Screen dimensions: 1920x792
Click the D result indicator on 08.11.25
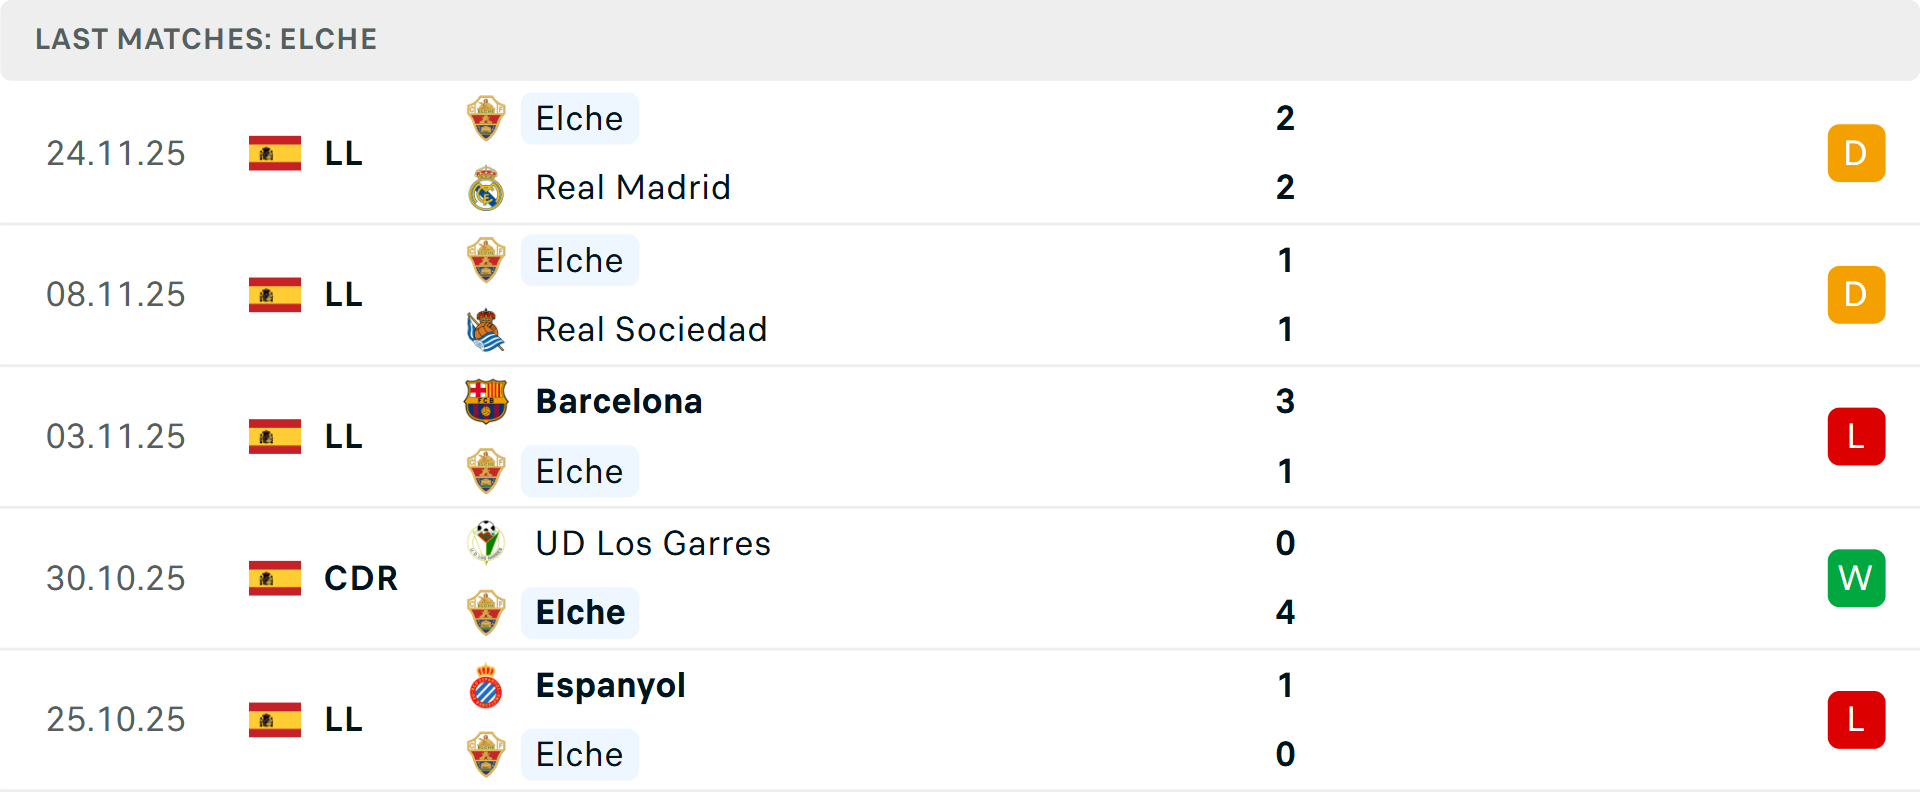coord(1856,294)
